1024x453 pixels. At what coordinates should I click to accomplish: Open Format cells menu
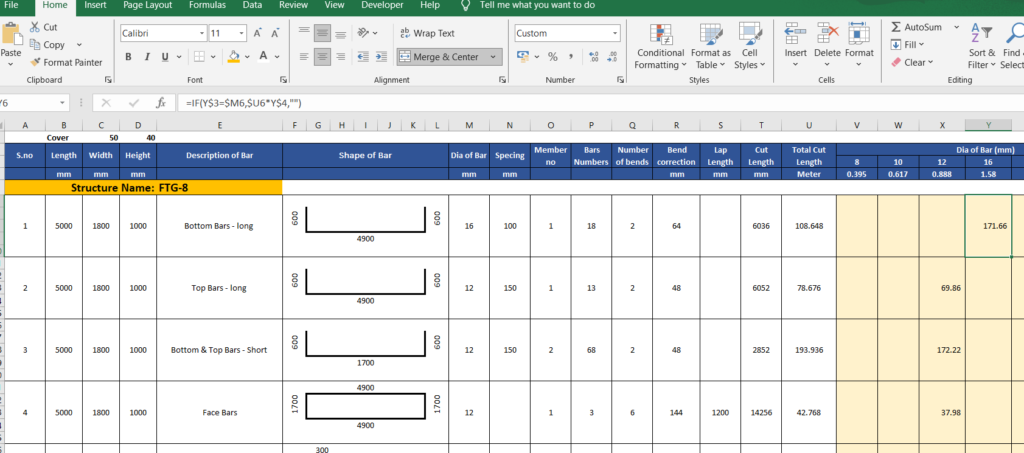[x=859, y=46]
